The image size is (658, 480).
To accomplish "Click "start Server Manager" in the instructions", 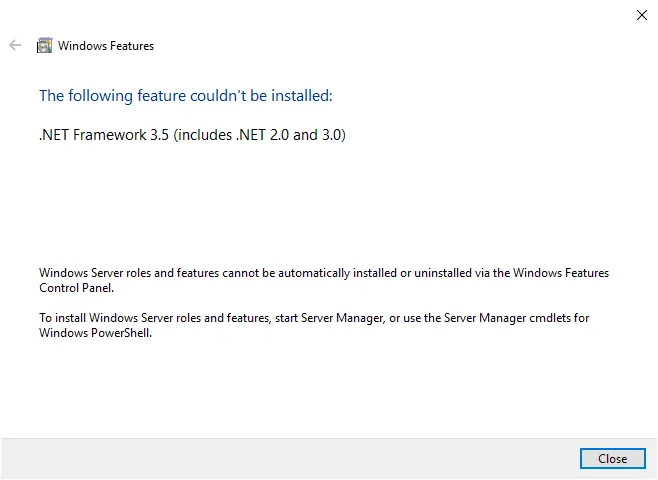I will [329, 318].
